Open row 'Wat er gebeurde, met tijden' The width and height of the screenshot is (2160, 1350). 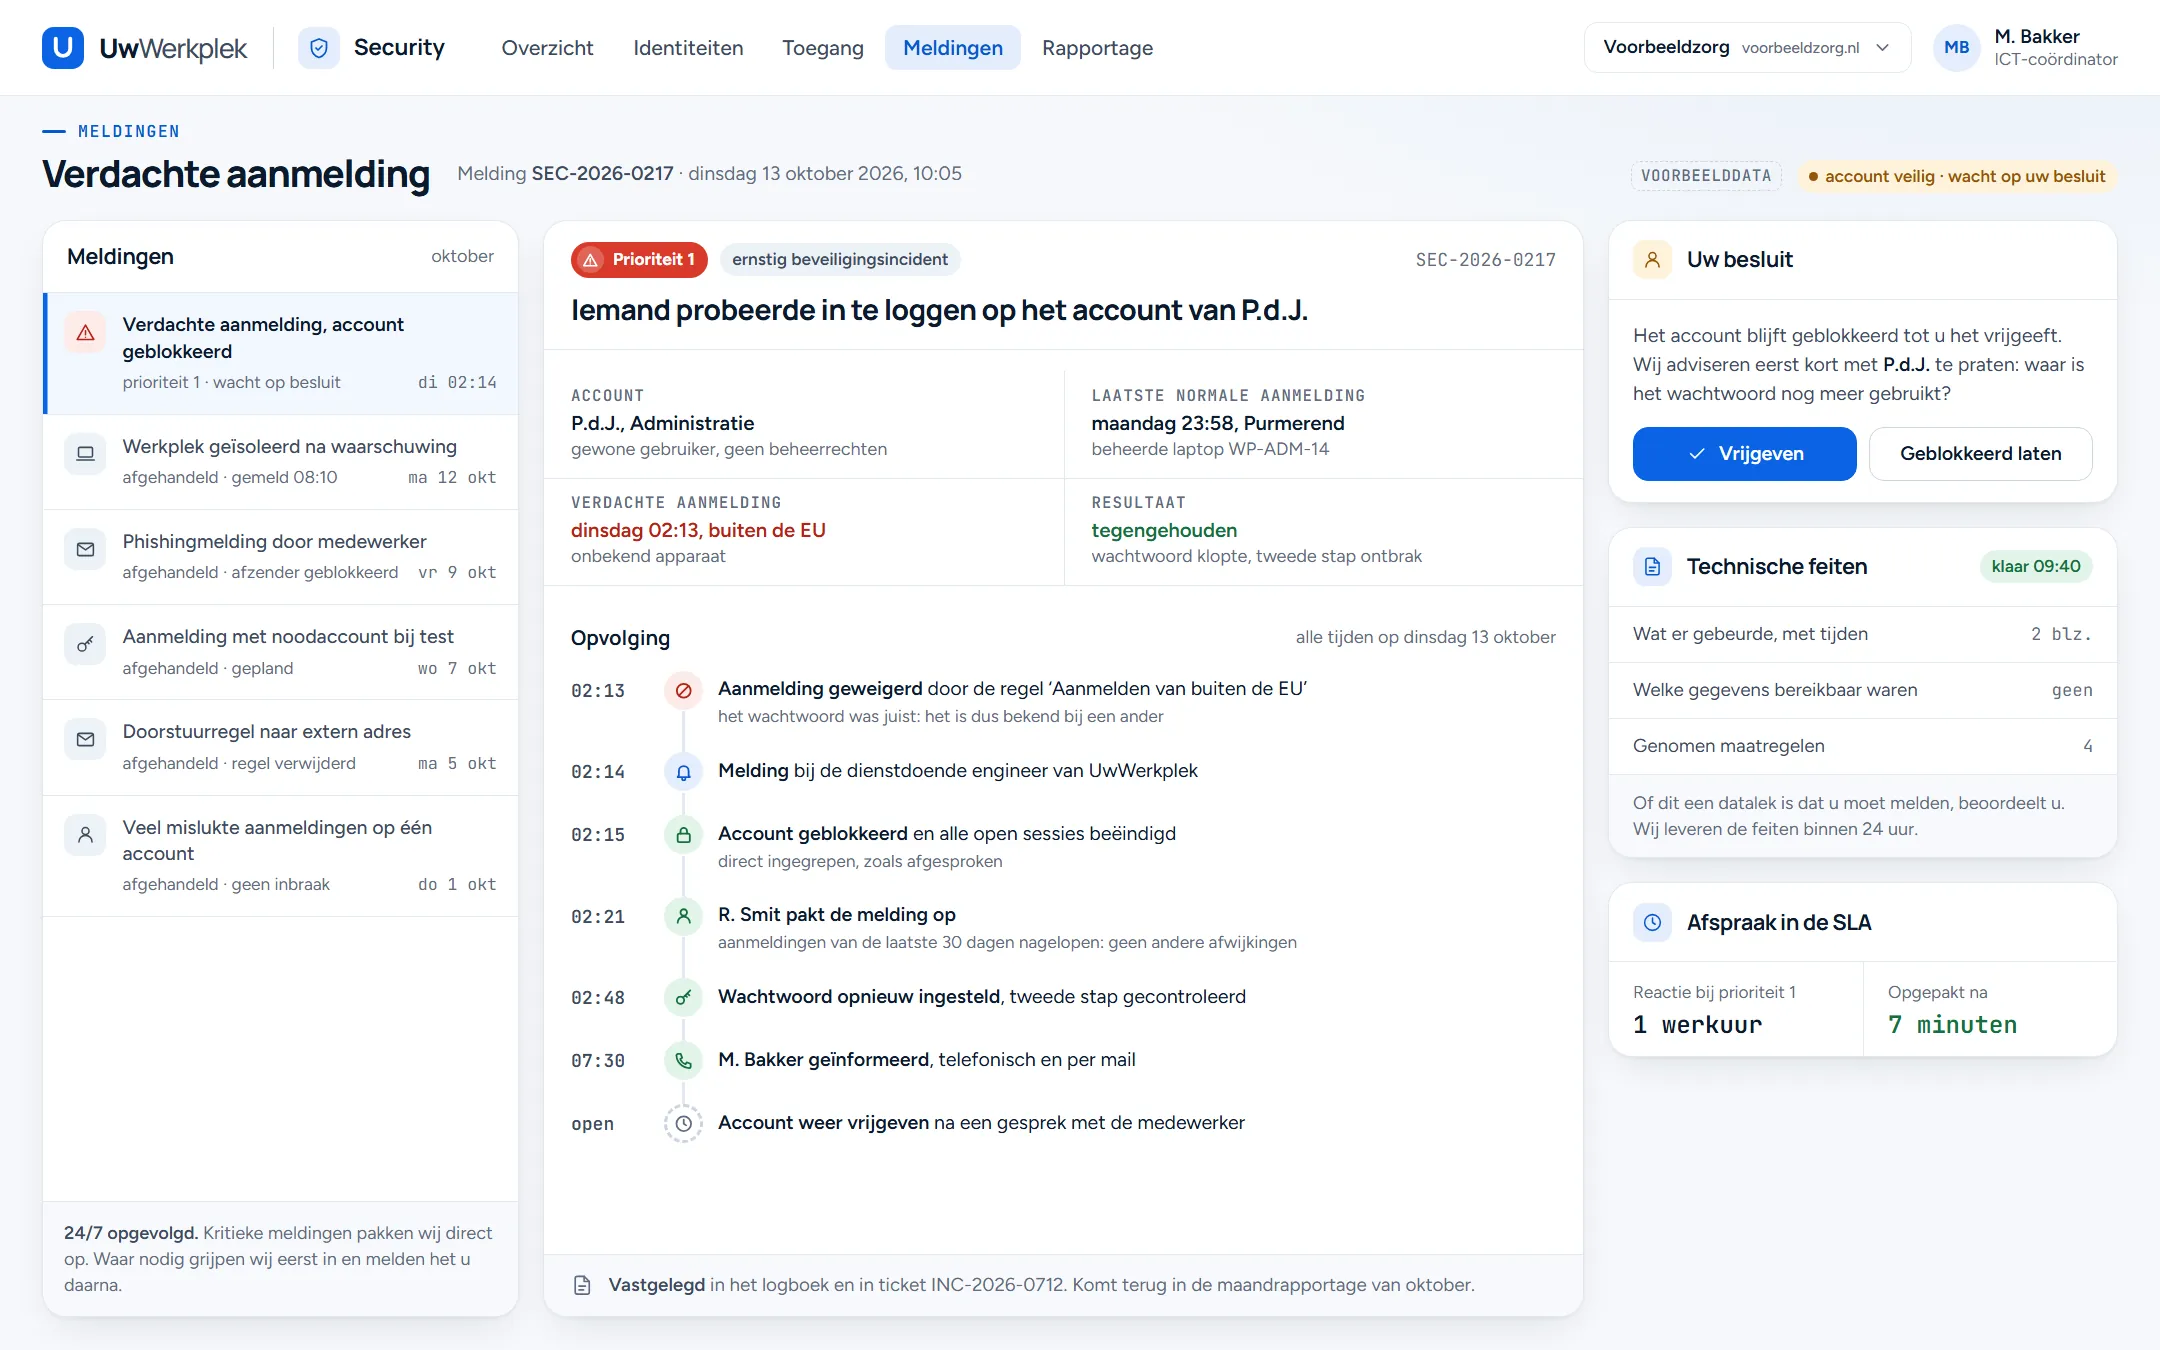1862,634
